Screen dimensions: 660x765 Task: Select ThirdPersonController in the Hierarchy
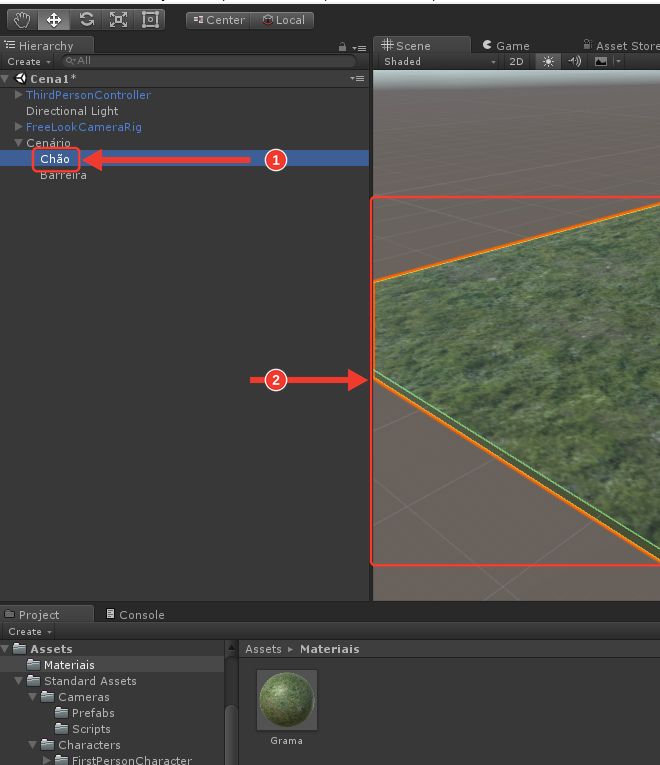pyautogui.click(x=88, y=95)
